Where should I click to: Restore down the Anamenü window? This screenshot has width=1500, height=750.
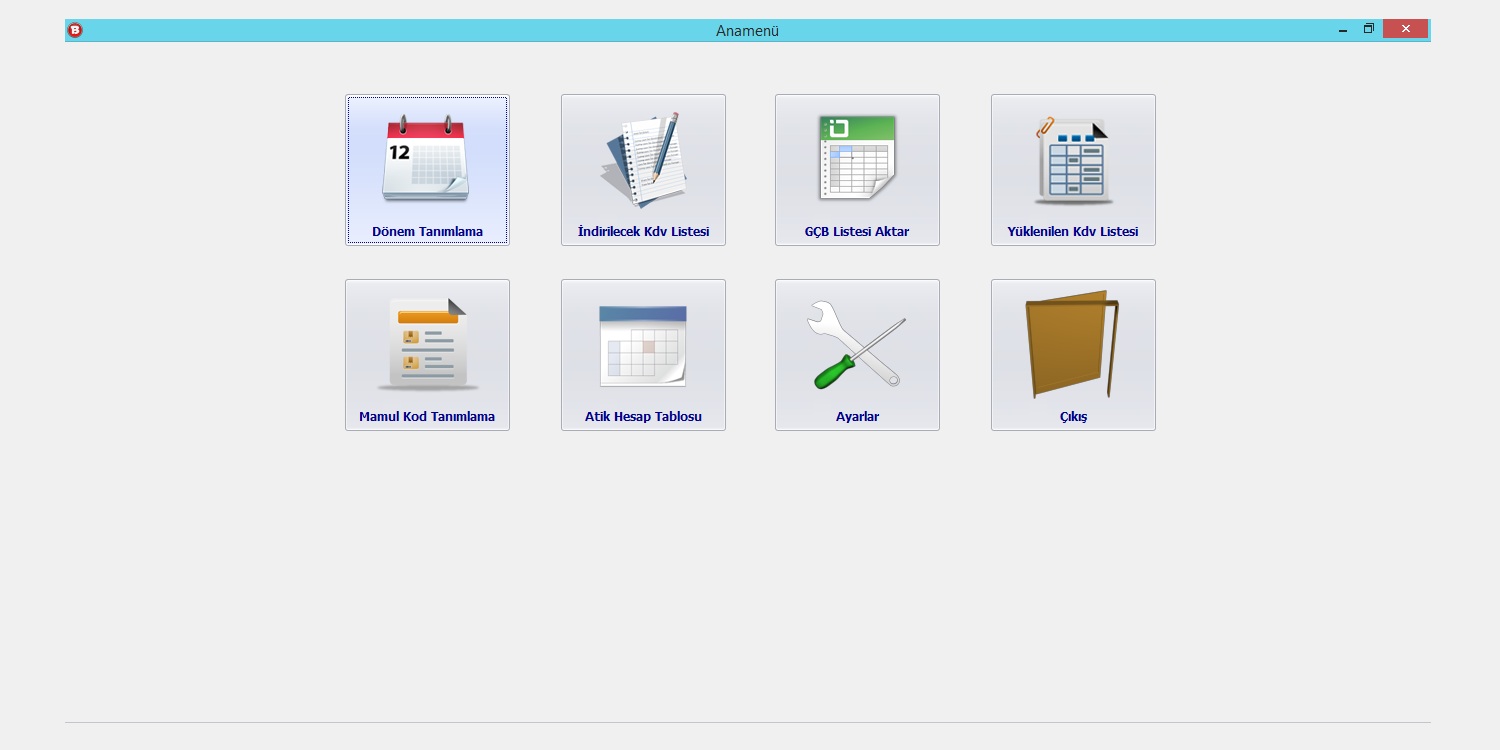tap(1369, 29)
